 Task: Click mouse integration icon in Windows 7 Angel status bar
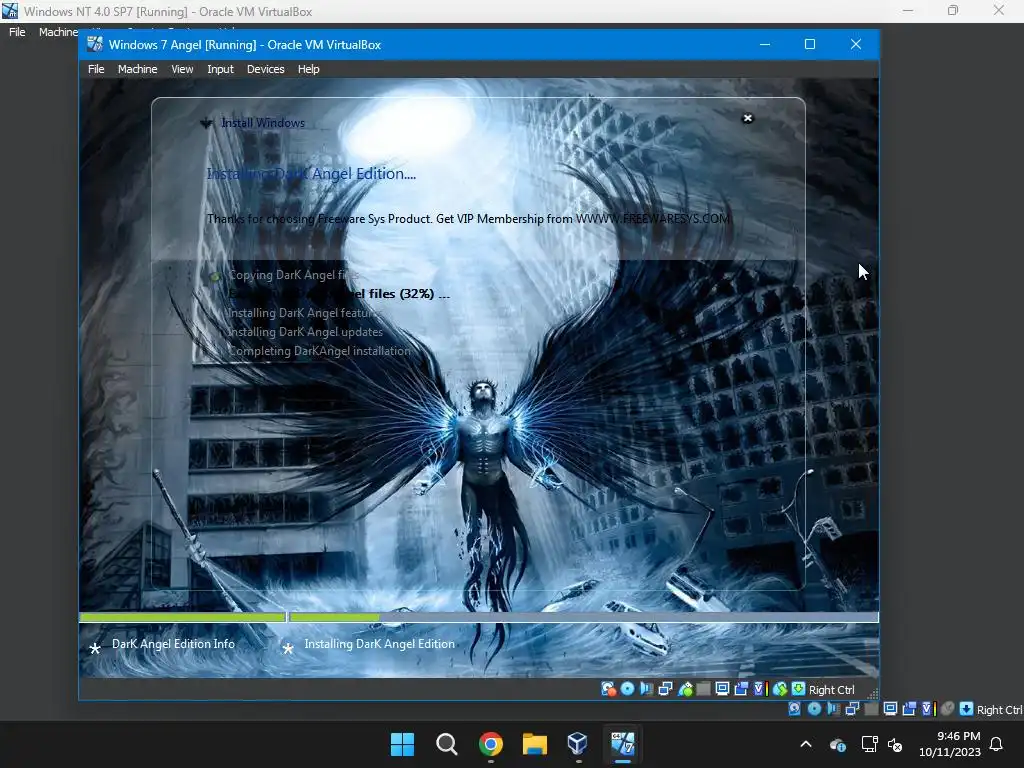(780, 689)
